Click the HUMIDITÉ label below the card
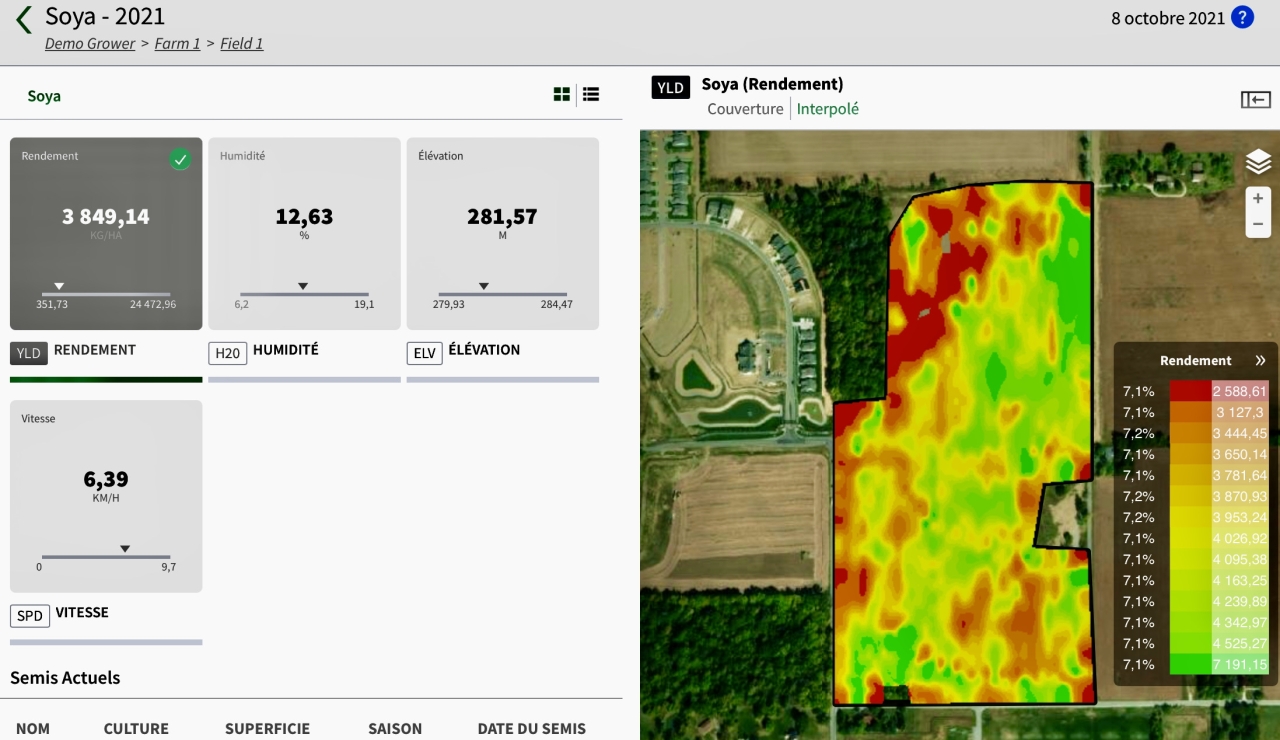The image size is (1280, 740). pyautogui.click(x=286, y=350)
